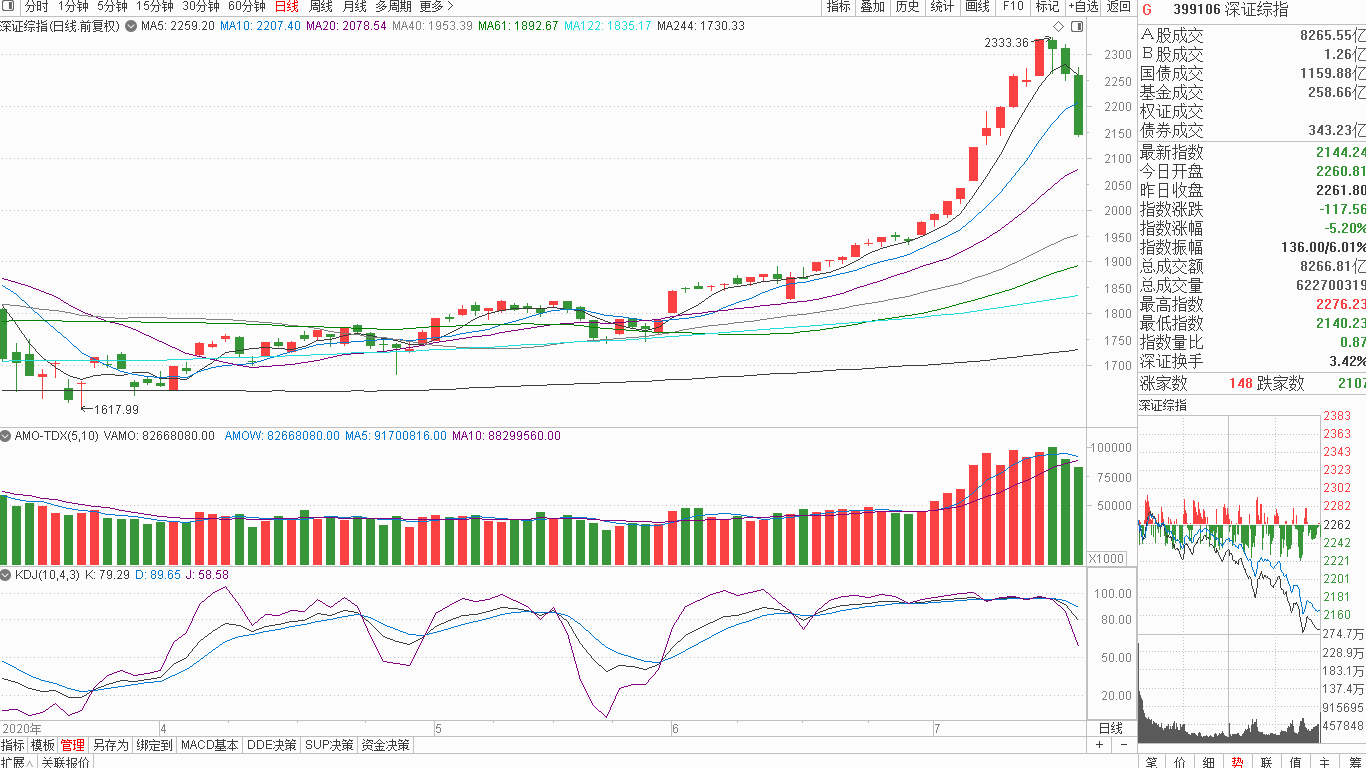Select the 15分钟 period
Viewport: 1366px width, 768px height.
[155, 6]
